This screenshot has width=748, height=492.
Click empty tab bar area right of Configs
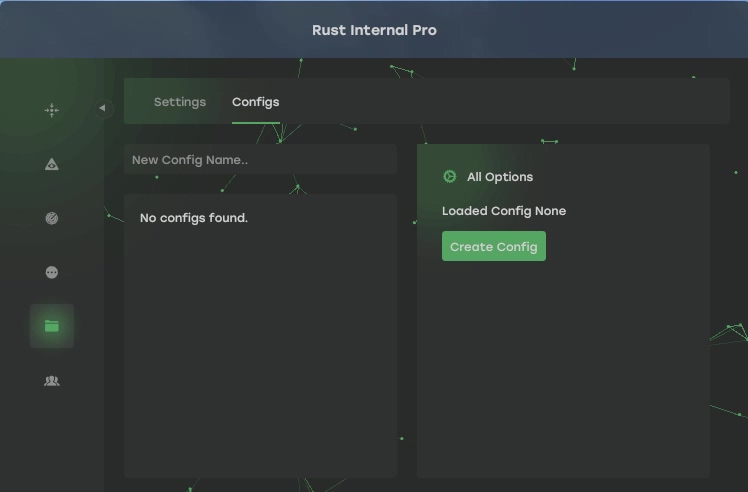click(x=500, y=102)
